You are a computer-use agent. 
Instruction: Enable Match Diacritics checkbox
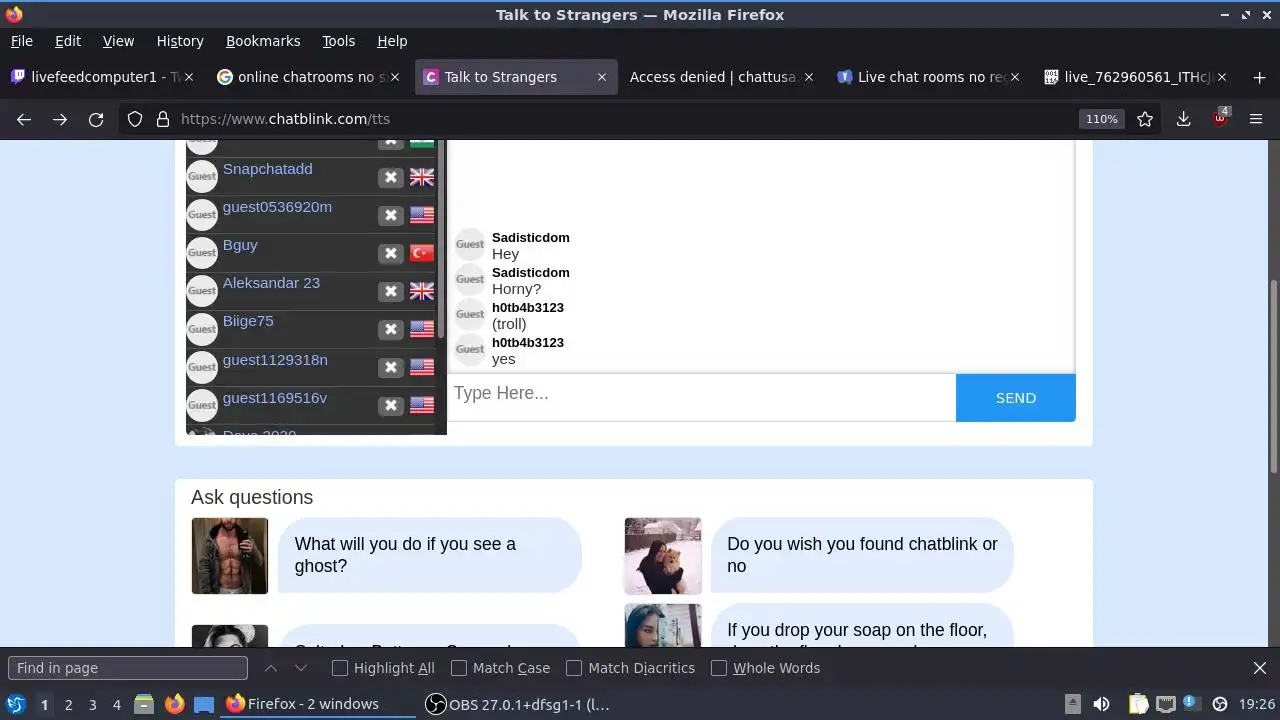click(574, 668)
